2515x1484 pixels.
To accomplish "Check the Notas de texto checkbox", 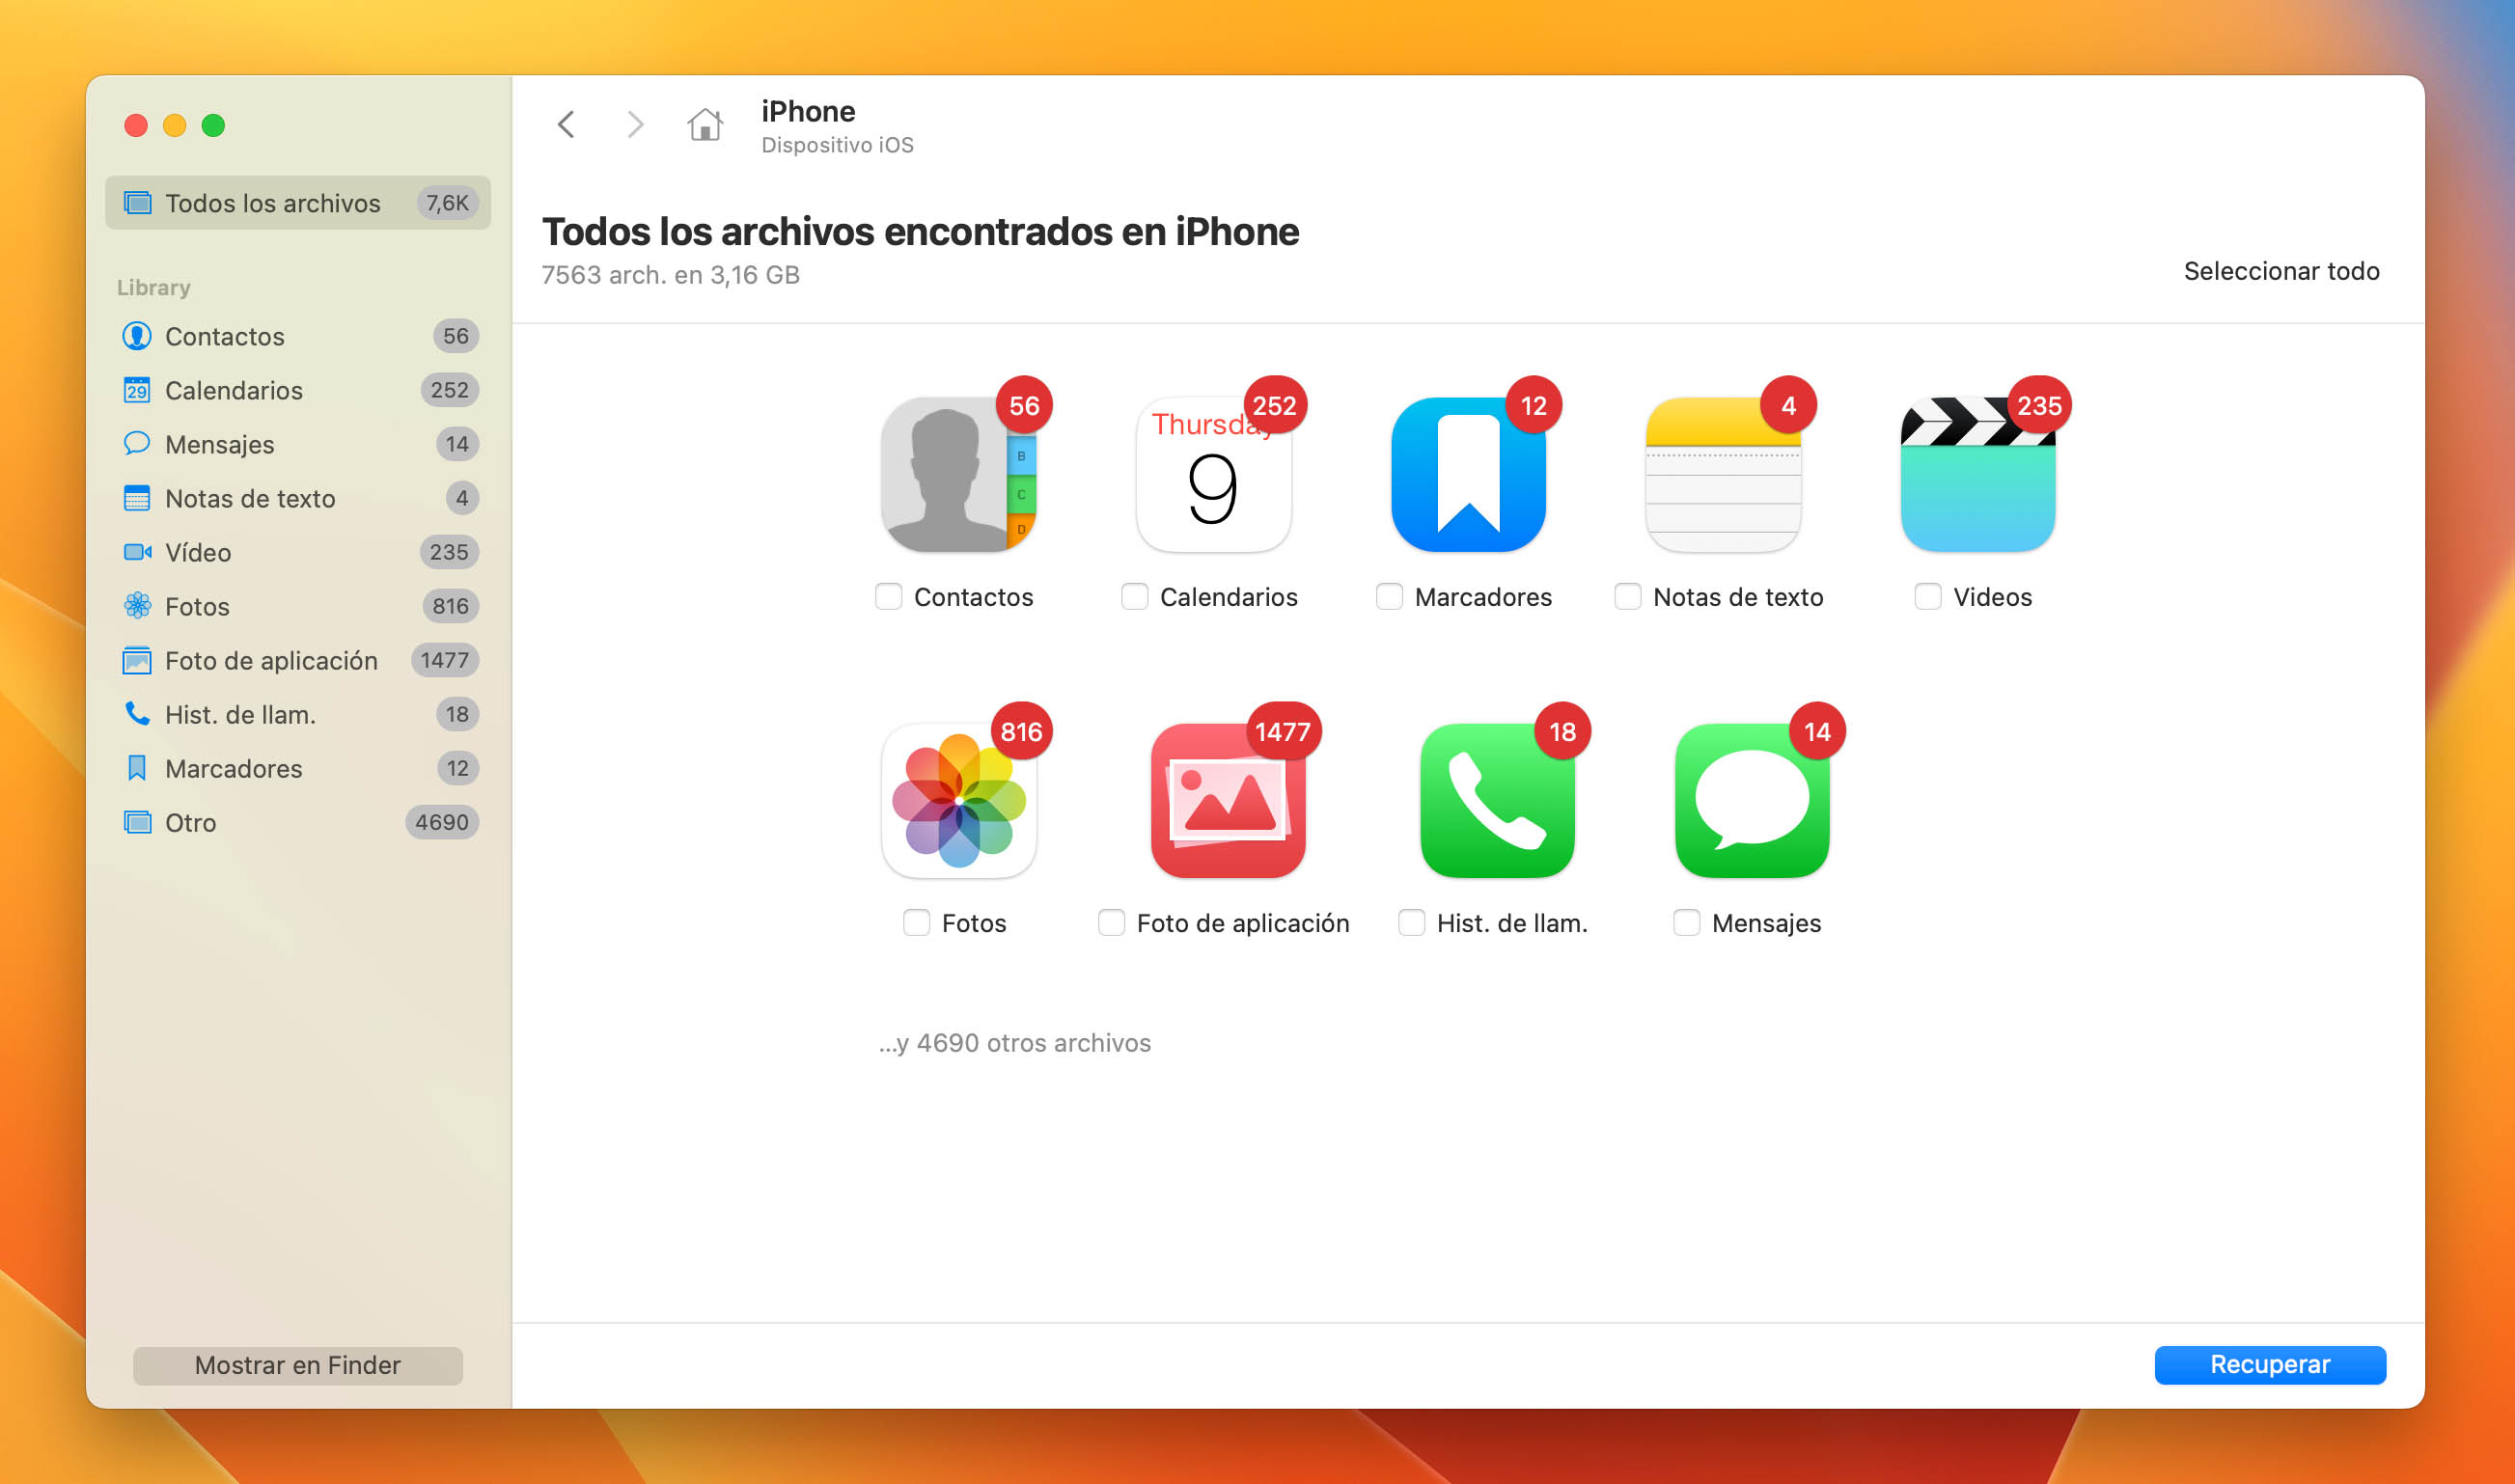I will pos(1628,597).
